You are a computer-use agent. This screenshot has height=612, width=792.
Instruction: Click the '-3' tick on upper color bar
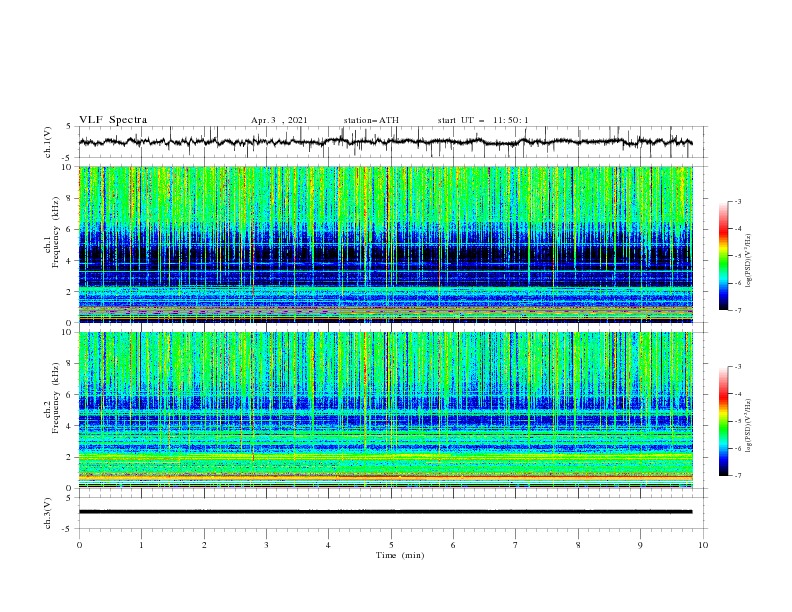click(738, 201)
